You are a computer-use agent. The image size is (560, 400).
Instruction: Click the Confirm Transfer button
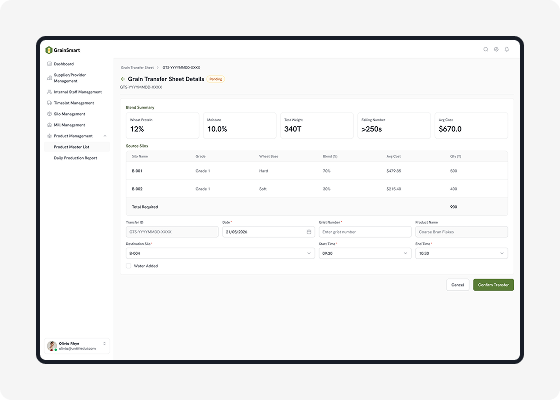(x=493, y=285)
